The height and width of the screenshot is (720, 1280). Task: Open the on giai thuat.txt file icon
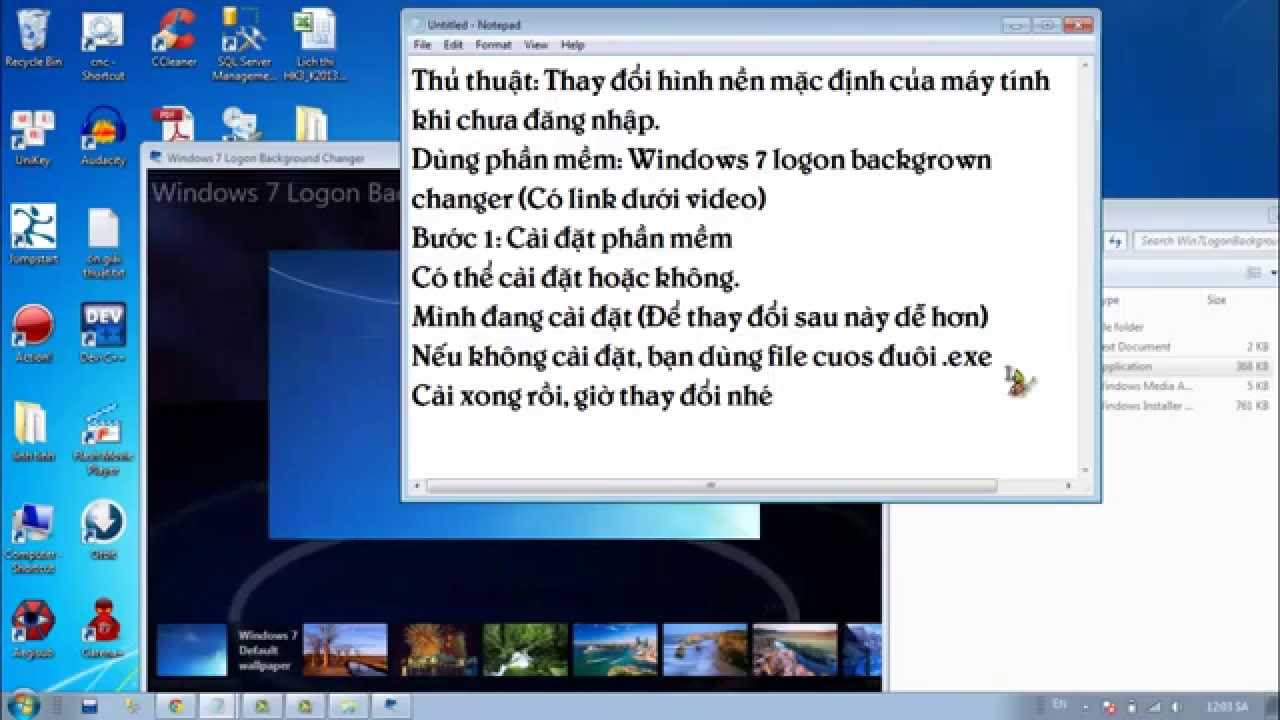[x=103, y=242]
